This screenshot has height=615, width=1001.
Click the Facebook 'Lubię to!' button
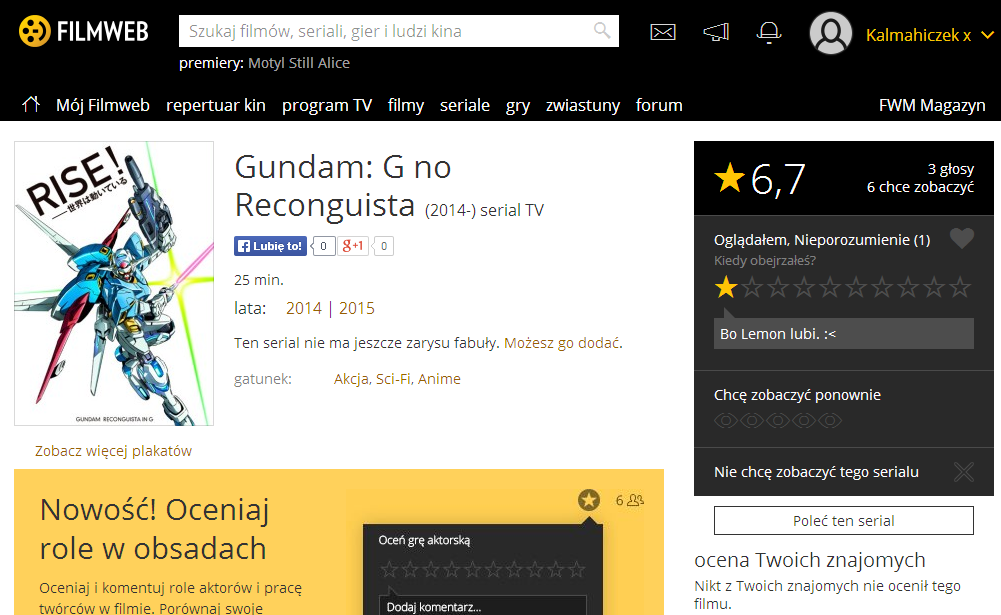270,246
